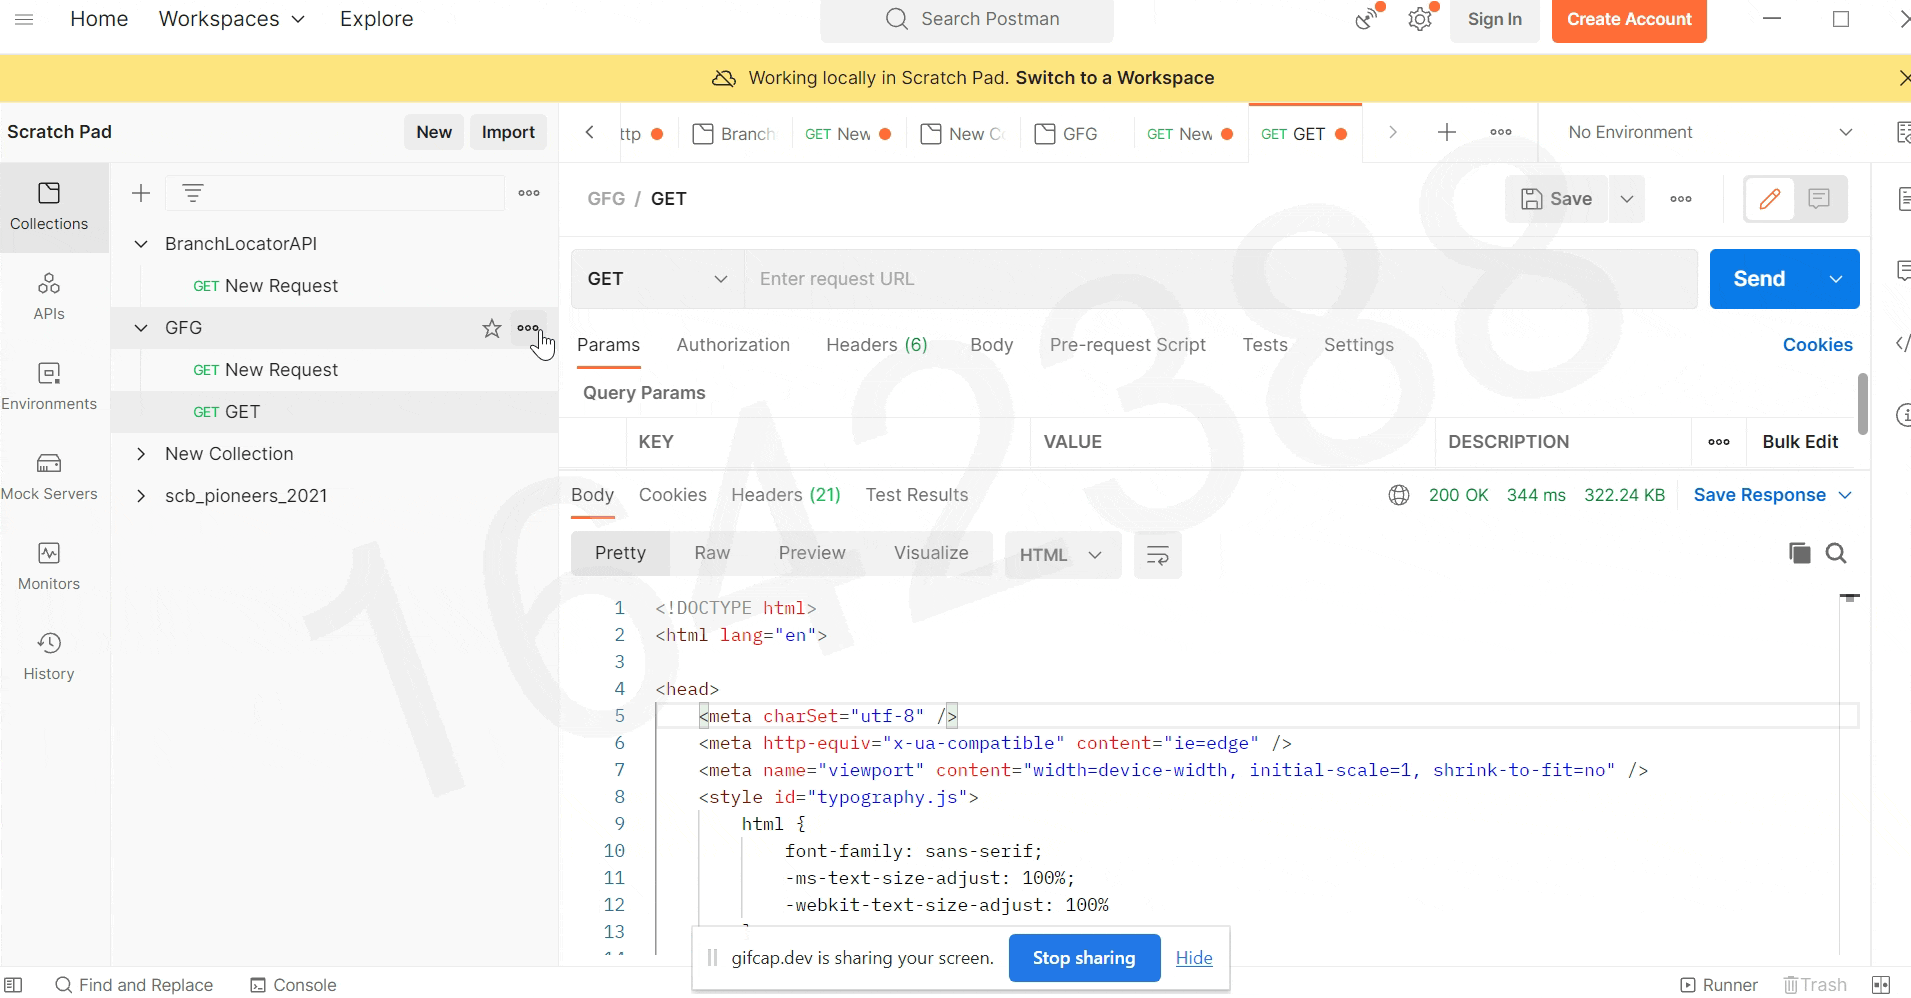
Task: Open request more actions next to Save
Action: 1681,199
